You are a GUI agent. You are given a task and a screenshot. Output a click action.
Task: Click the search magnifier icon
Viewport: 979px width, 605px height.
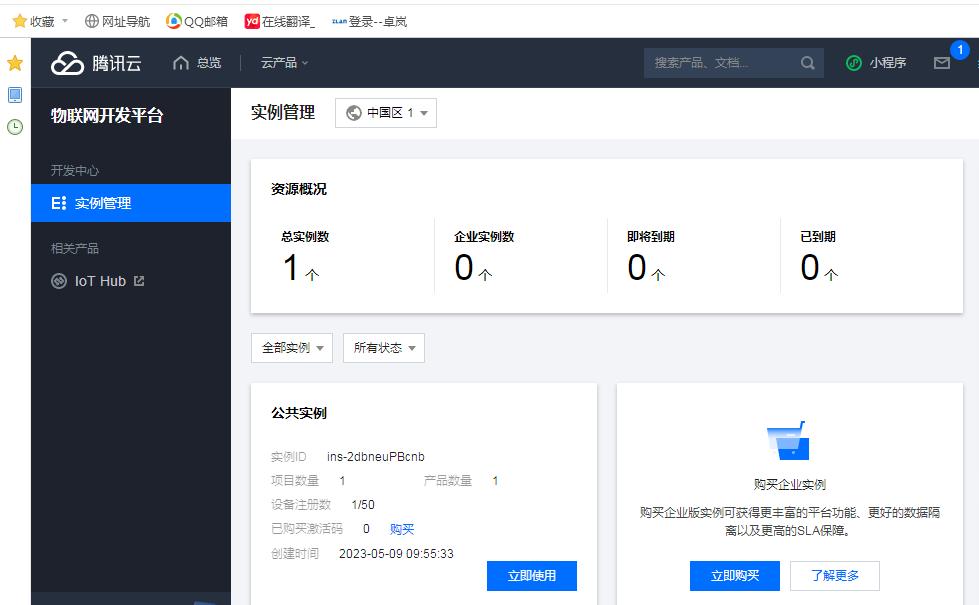807,62
